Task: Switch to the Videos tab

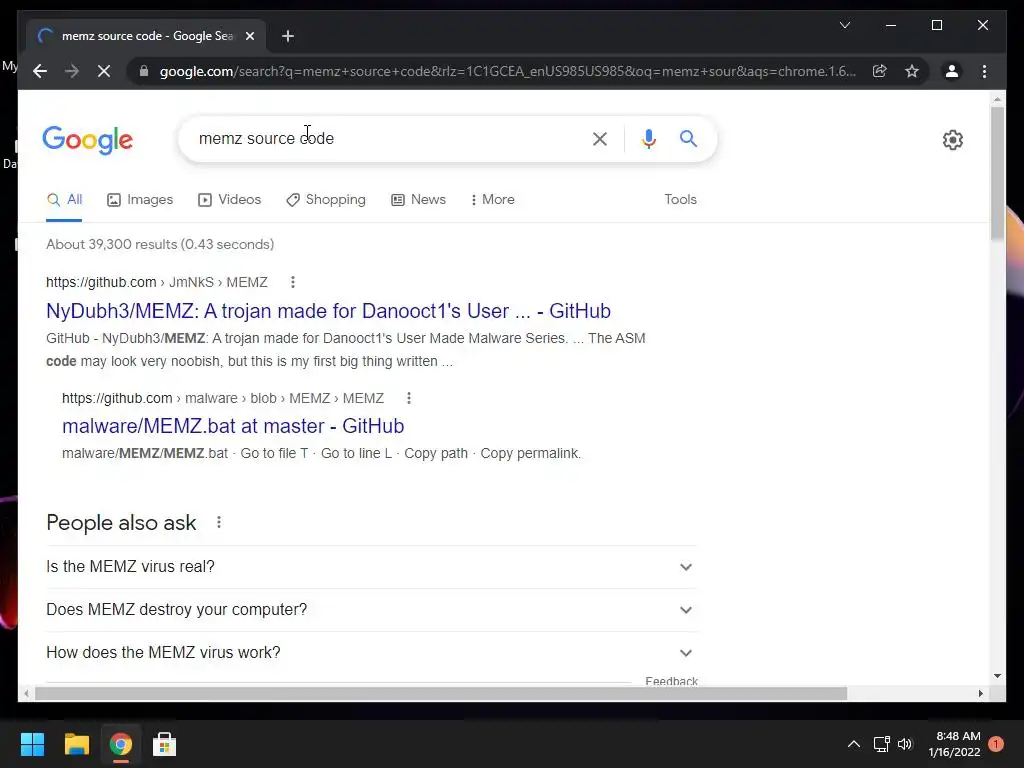Action: (x=229, y=200)
